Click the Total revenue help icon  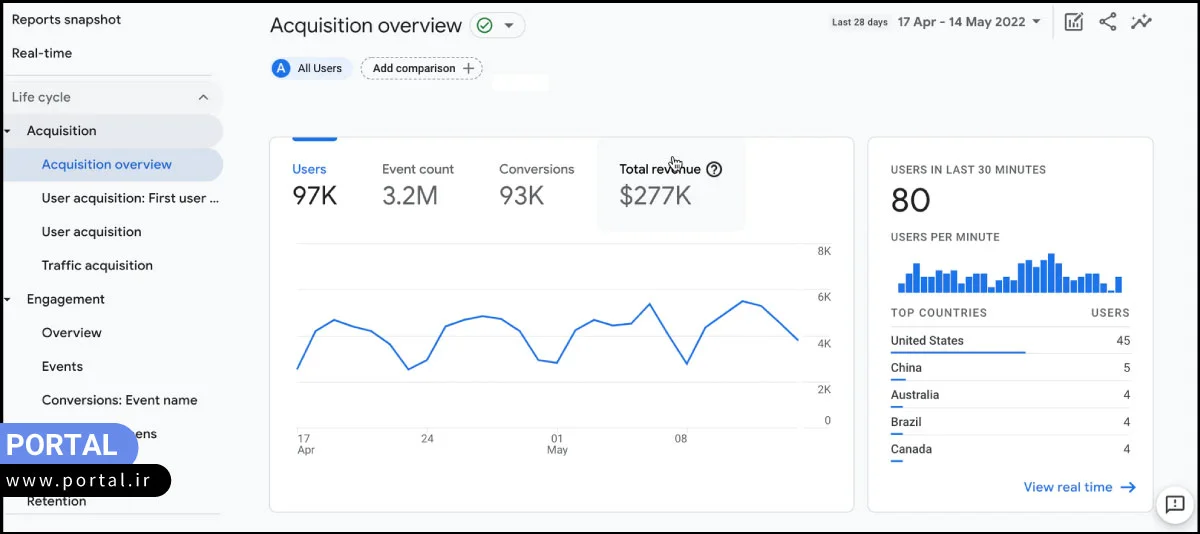pos(714,169)
